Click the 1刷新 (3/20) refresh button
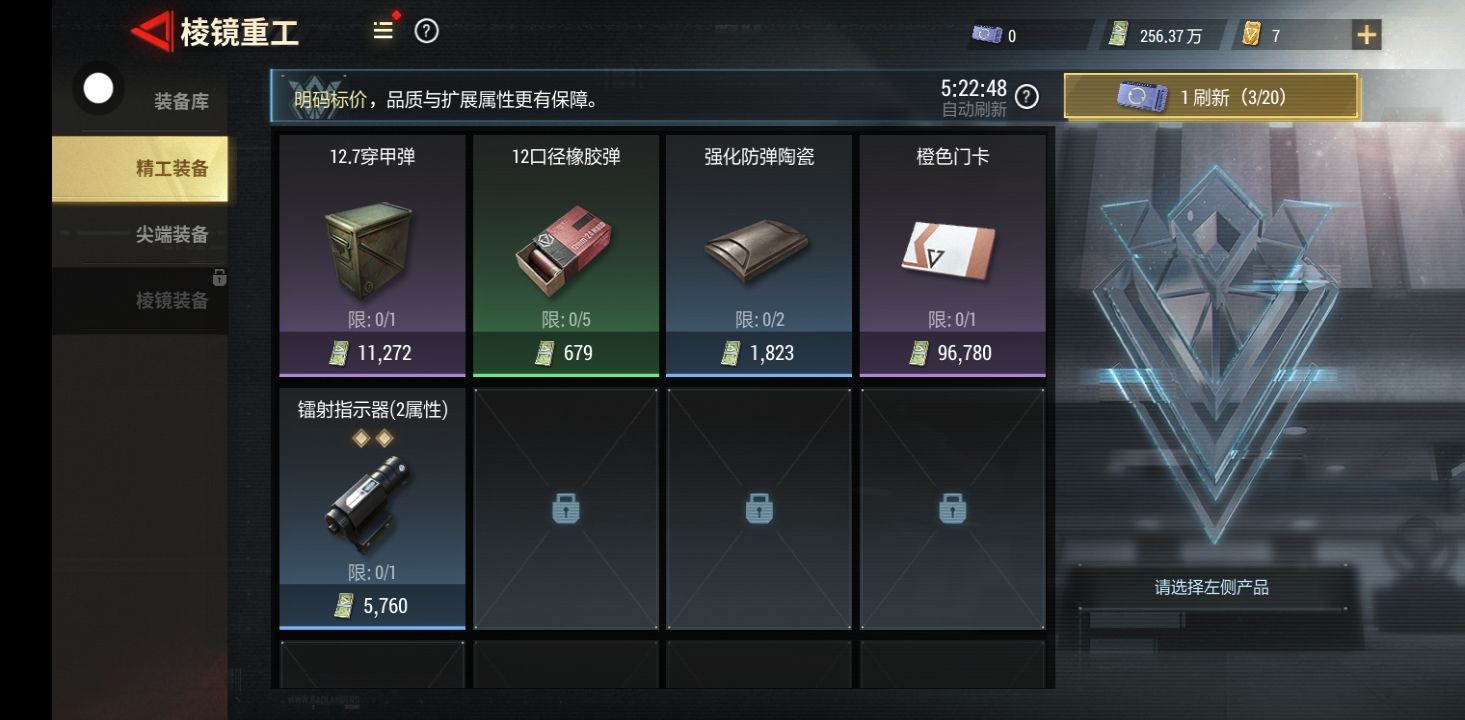The image size is (1465, 720). (1211, 97)
